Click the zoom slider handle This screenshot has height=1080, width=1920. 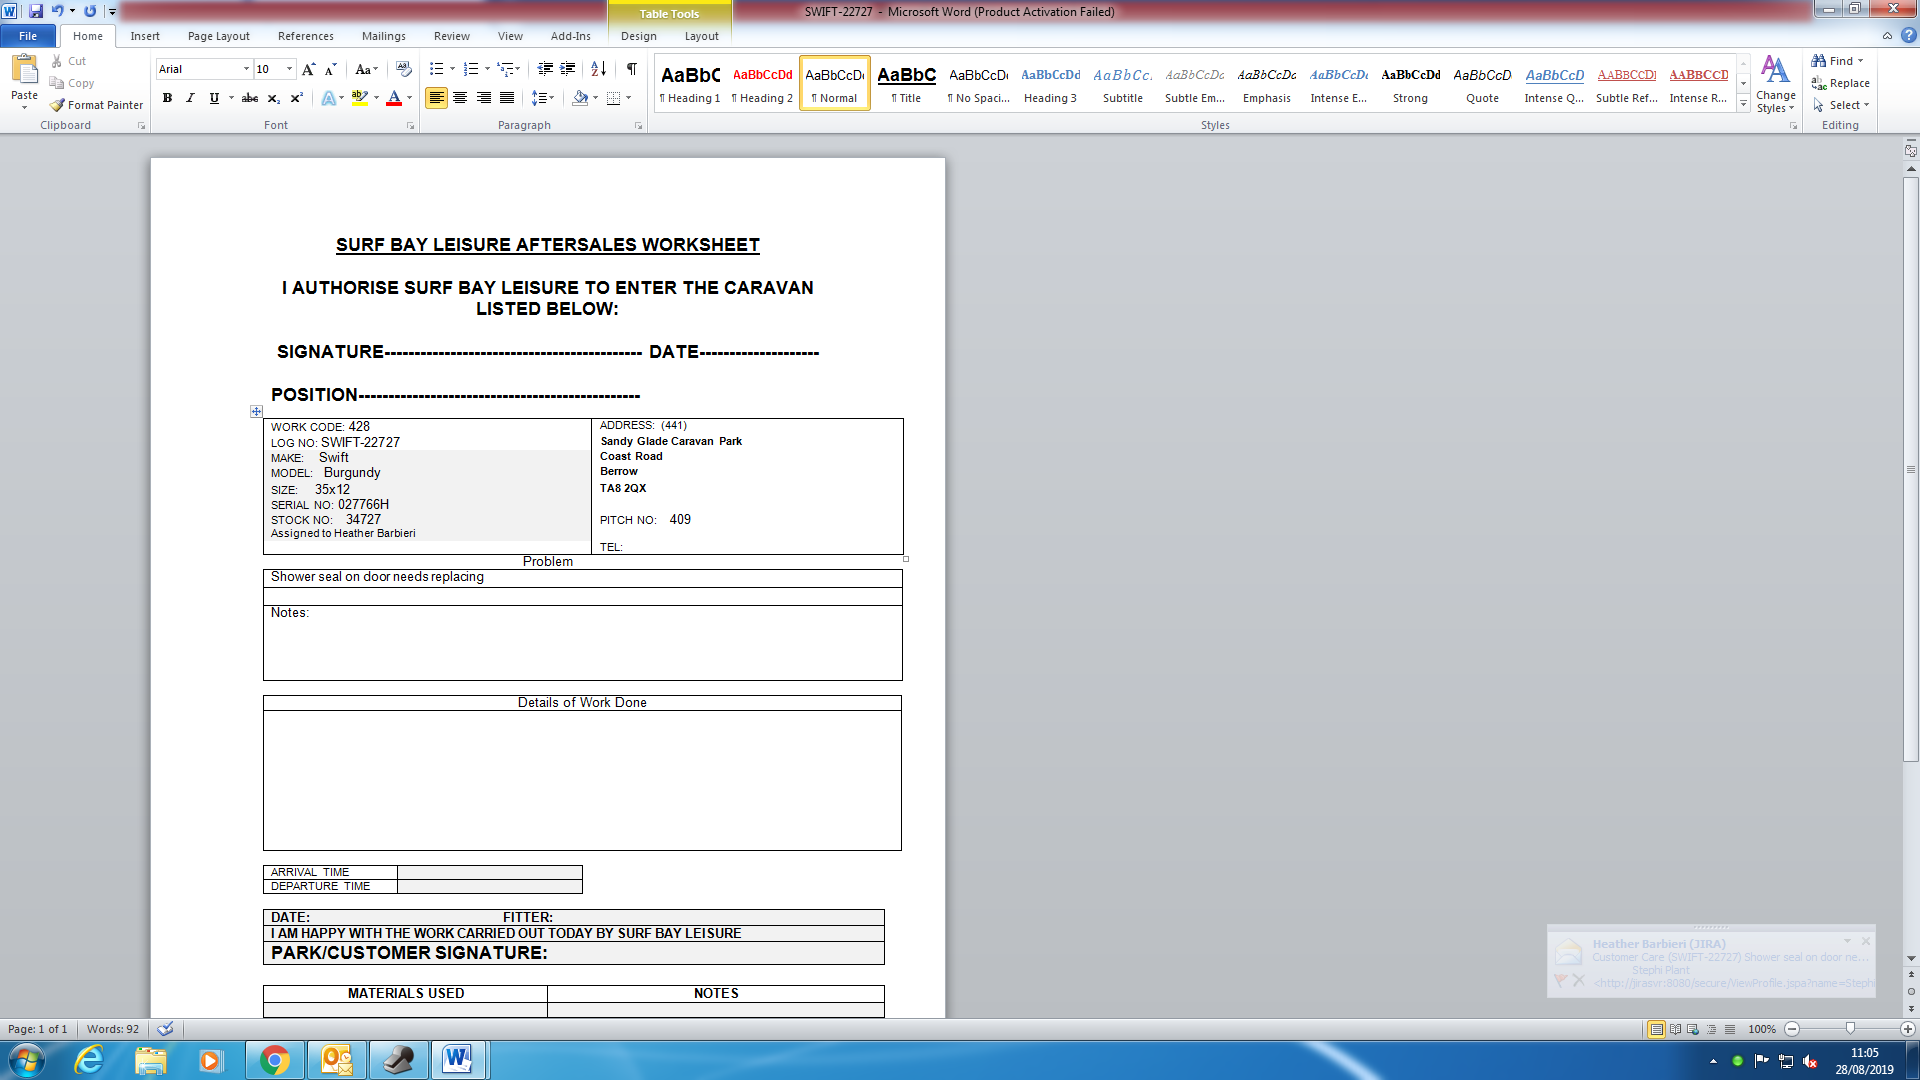[x=1850, y=1029]
